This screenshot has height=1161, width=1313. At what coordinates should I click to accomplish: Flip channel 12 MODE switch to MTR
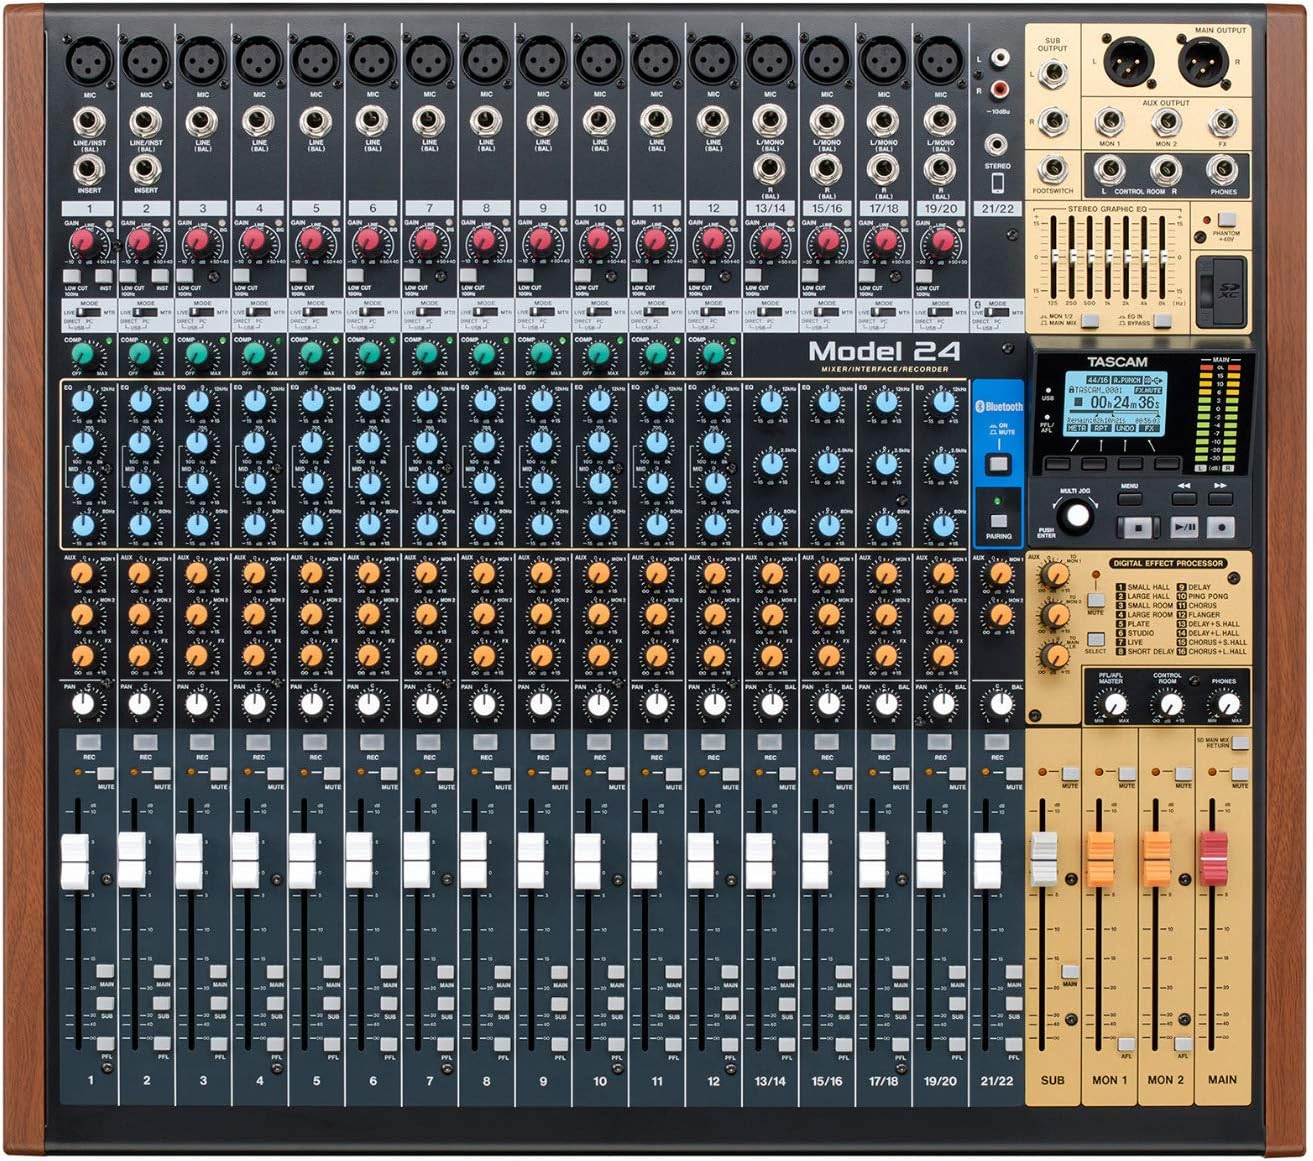713,312
